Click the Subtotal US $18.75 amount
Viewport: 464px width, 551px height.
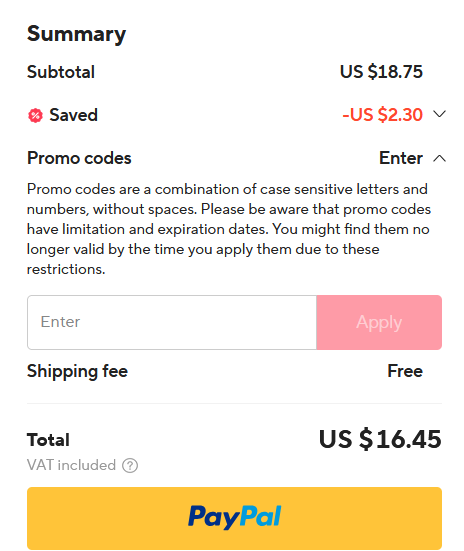(x=381, y=72)
